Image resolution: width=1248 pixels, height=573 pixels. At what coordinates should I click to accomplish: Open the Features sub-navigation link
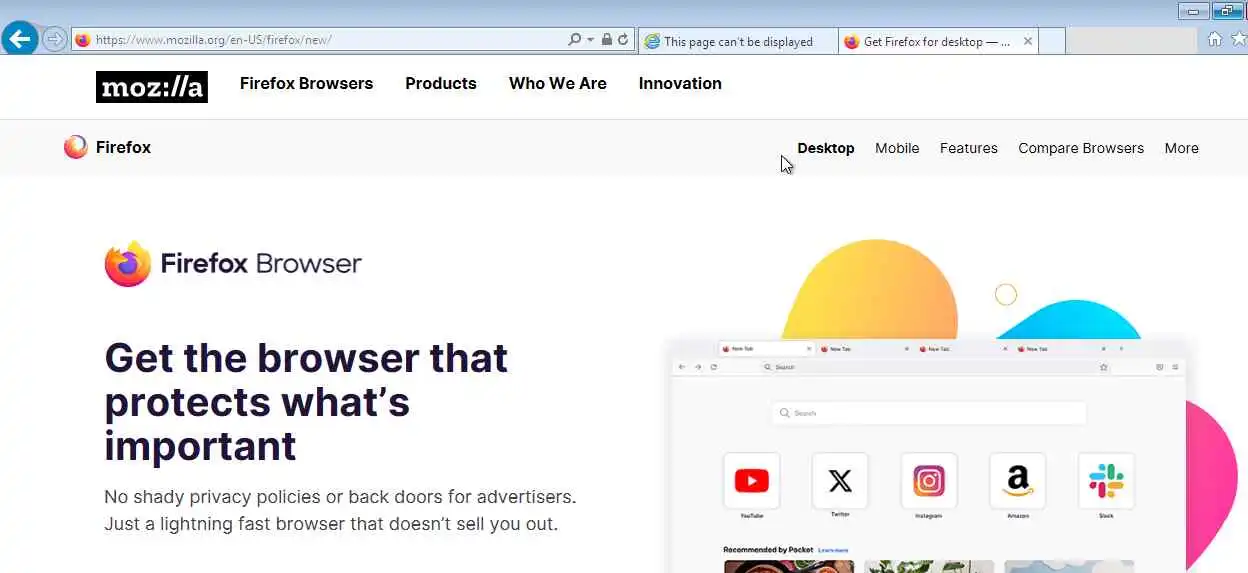point(969,148)
